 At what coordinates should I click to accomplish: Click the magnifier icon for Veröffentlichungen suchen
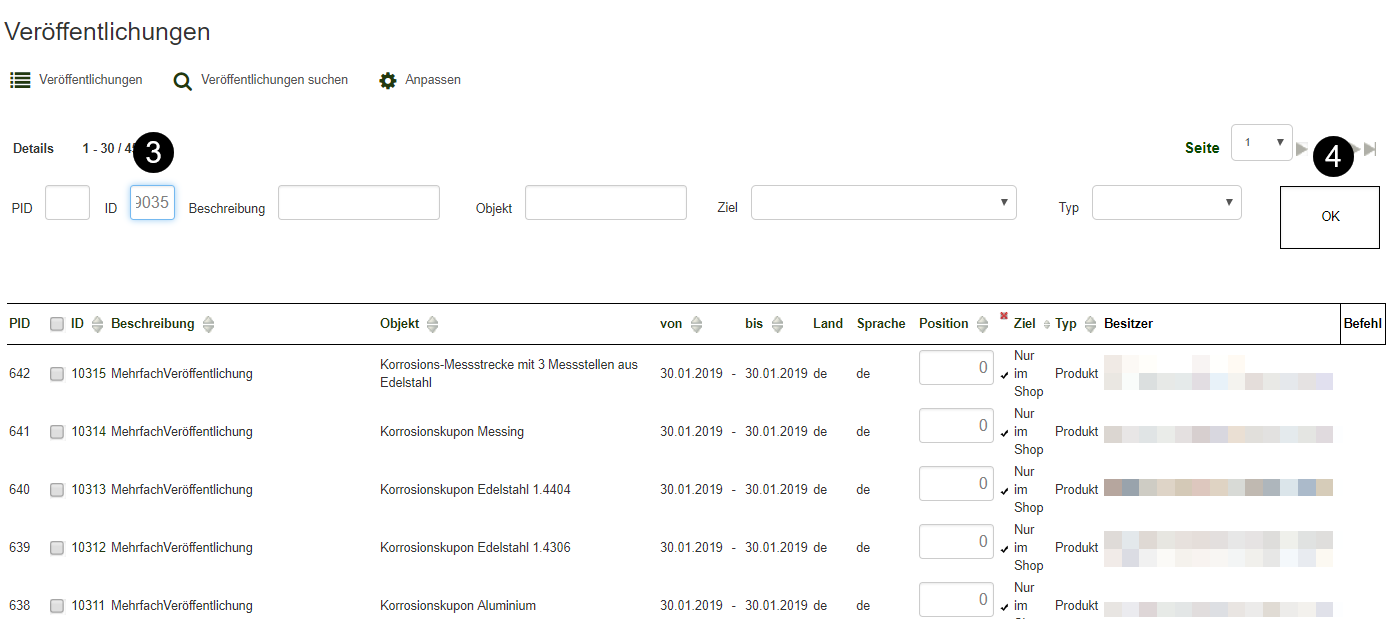pyautogui.click(x=182, y=81)
